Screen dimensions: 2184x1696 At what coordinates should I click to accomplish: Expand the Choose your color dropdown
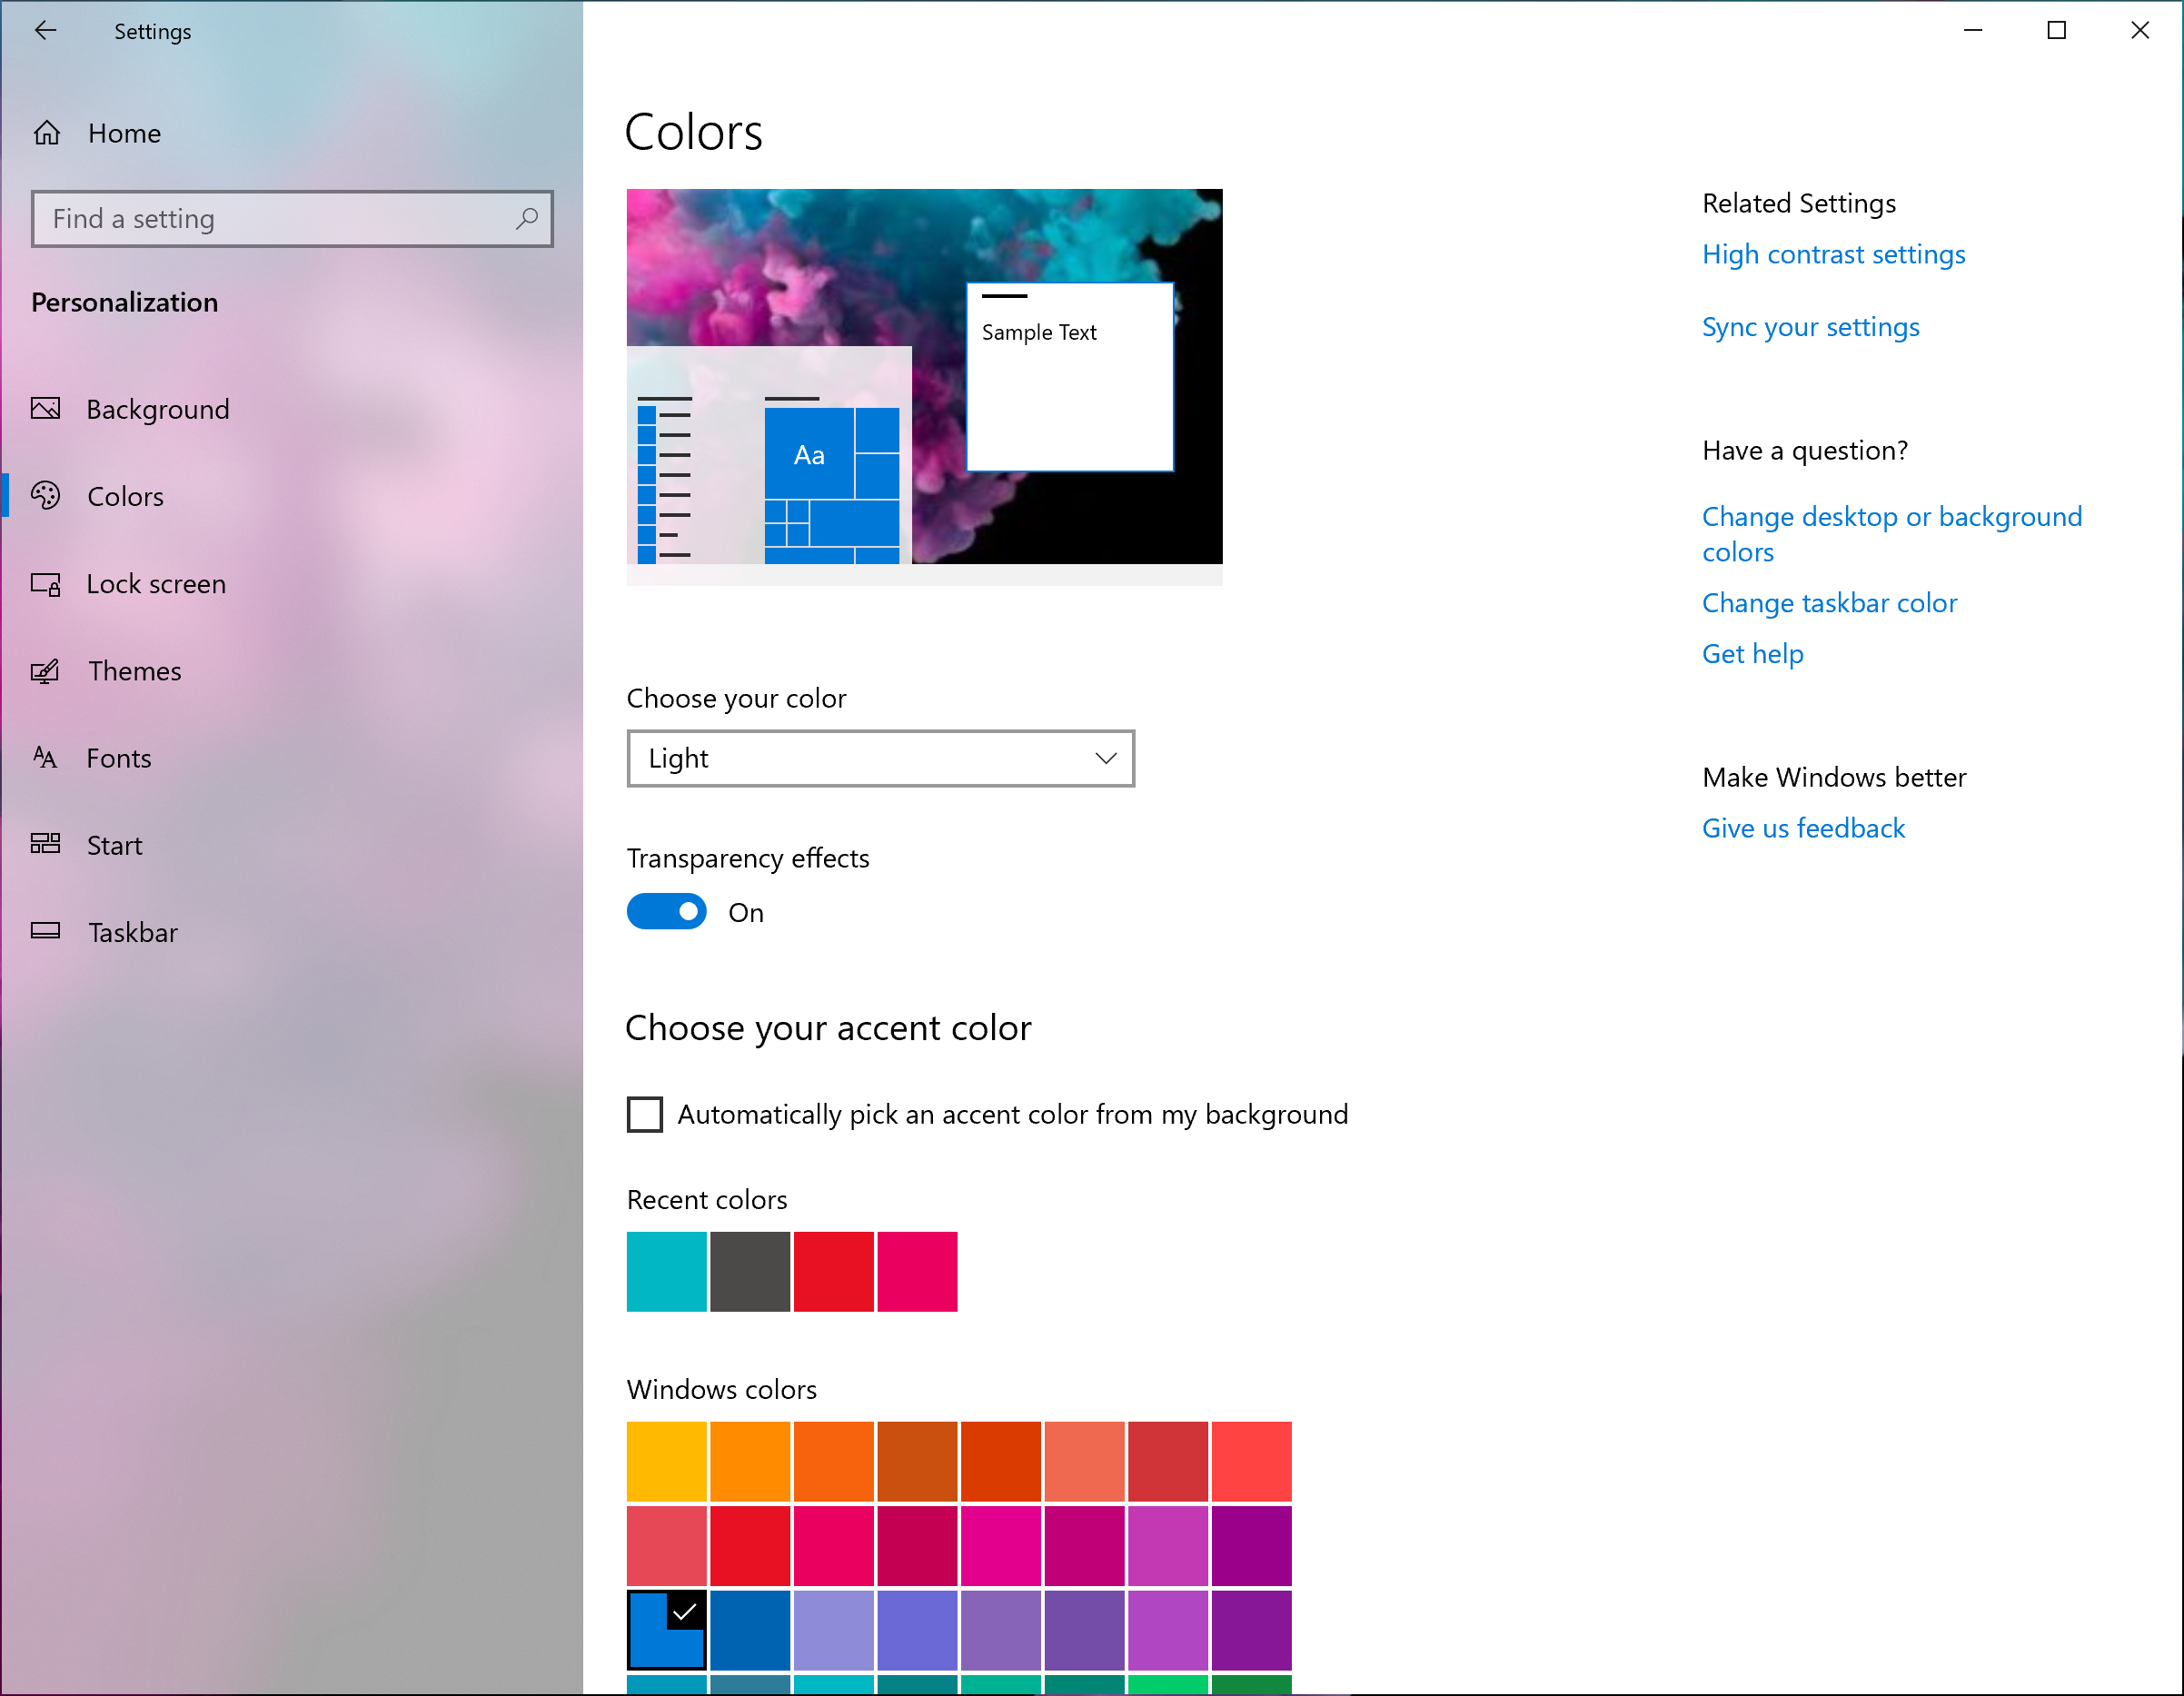(881, 759)
